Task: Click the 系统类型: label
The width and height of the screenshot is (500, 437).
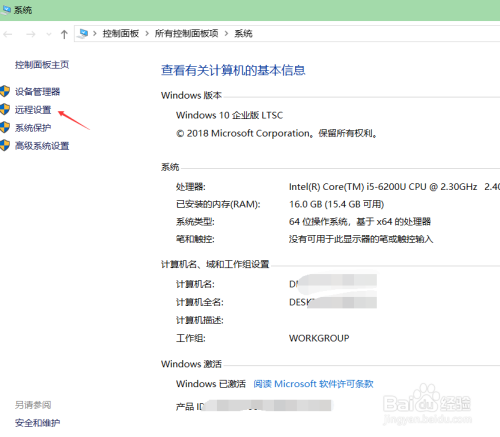Action: point(195,222)
